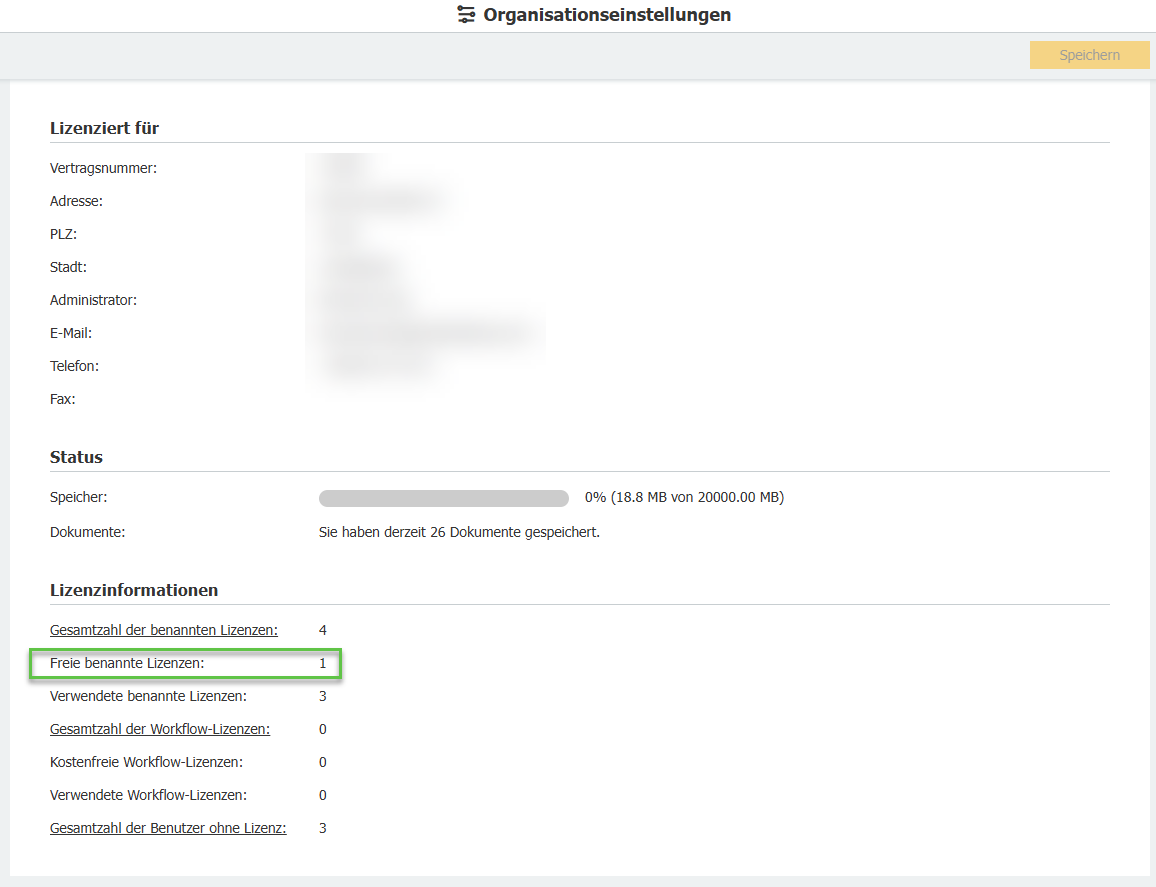Screen dimensions: 1156x887
Task: Select the Lizenzinformationen section heading
Action: pos(134,590)
